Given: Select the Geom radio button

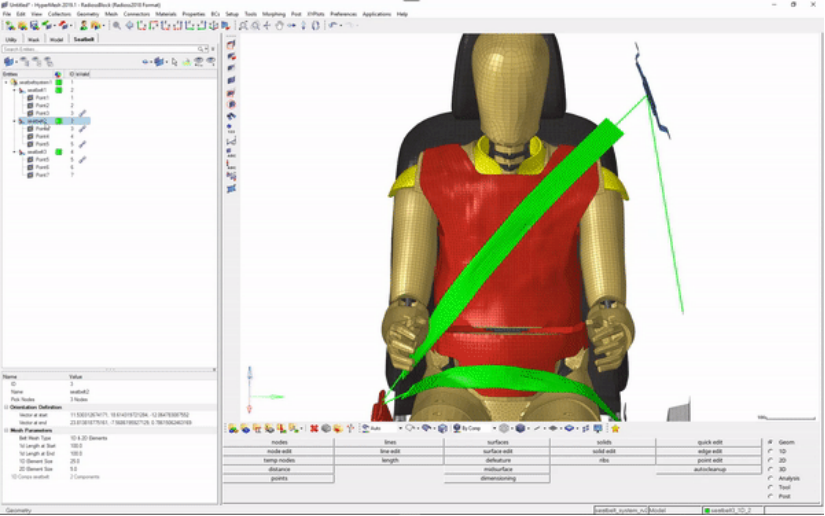Looking at the screenshot, I should pos(771,442).
